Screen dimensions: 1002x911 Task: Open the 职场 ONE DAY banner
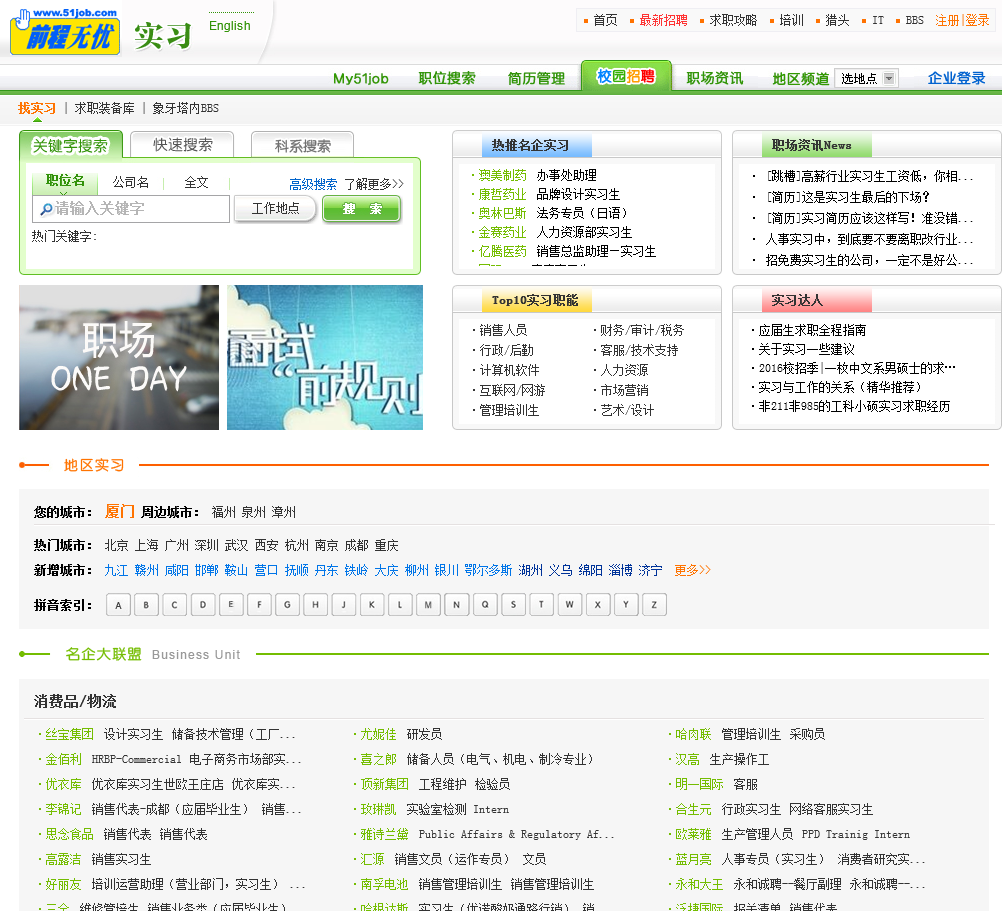click(119, 358)
